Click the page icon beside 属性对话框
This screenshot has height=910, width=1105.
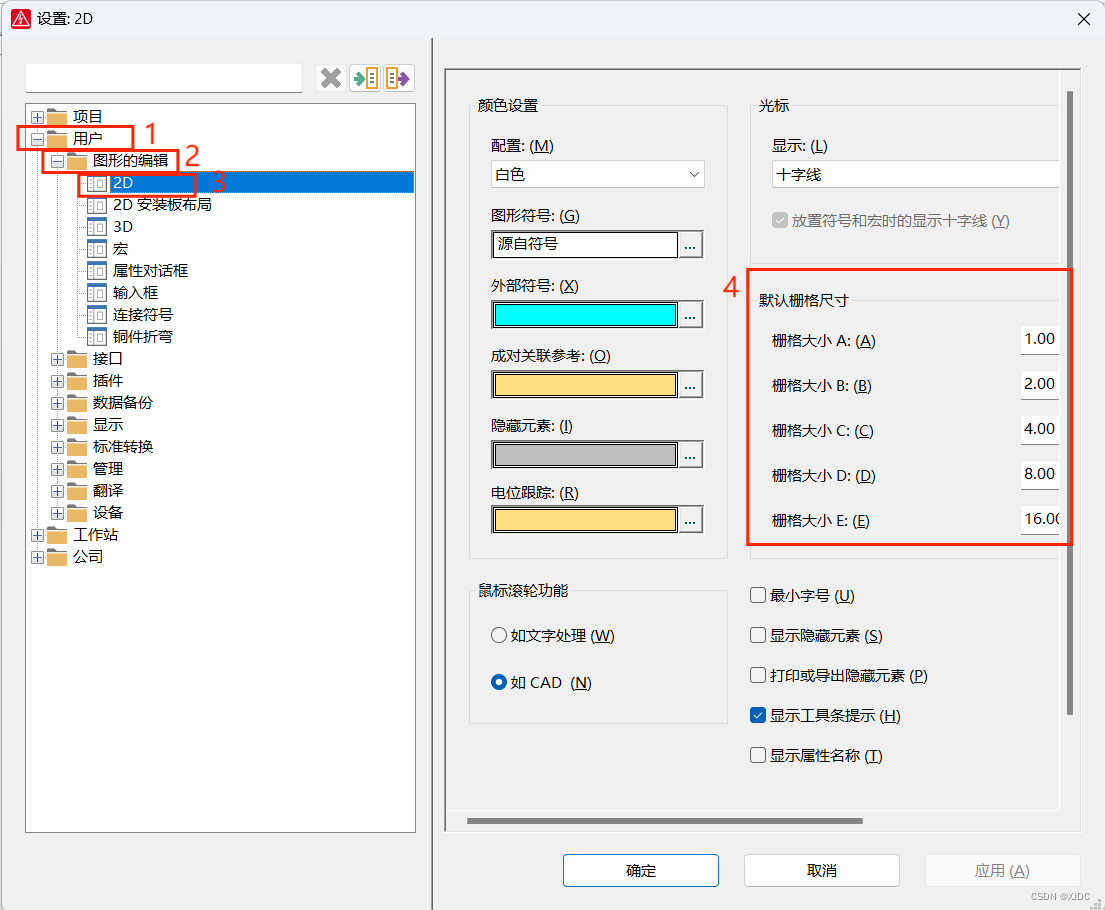pyautogui.click(x=97, y=271)
